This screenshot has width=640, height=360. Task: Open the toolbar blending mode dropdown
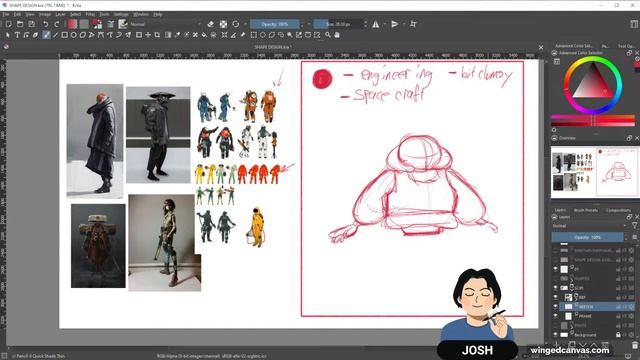(165, 24)
